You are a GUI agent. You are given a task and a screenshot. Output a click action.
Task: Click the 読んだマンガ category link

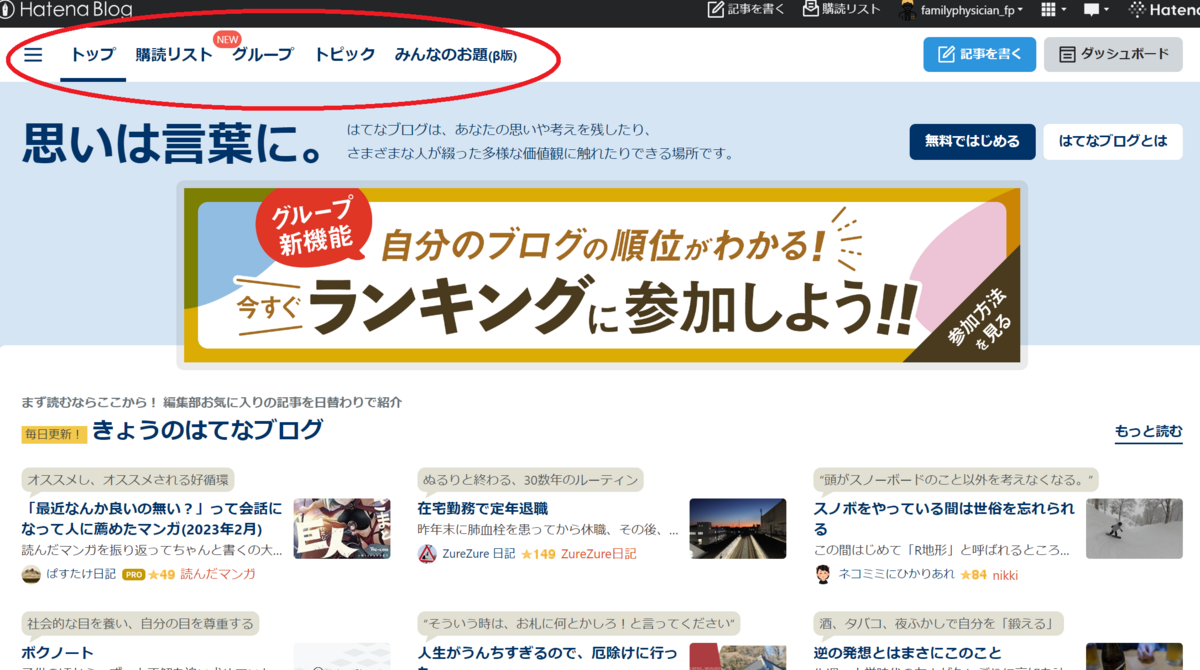218,574
